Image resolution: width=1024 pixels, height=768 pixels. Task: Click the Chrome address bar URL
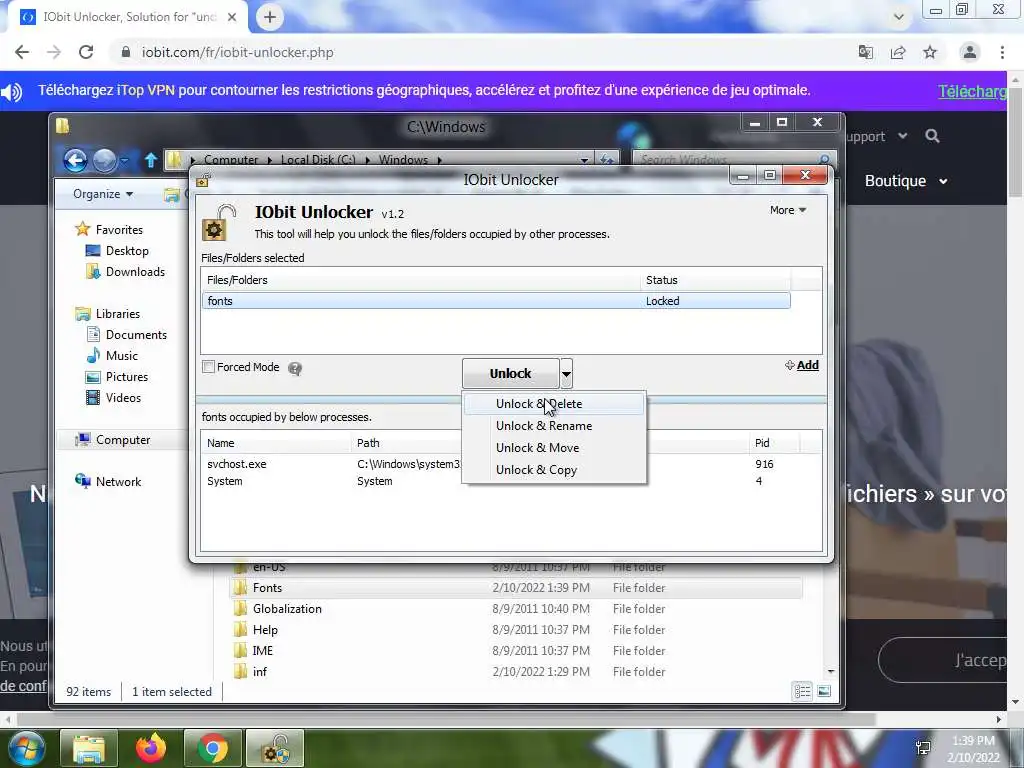click(238, 52)
